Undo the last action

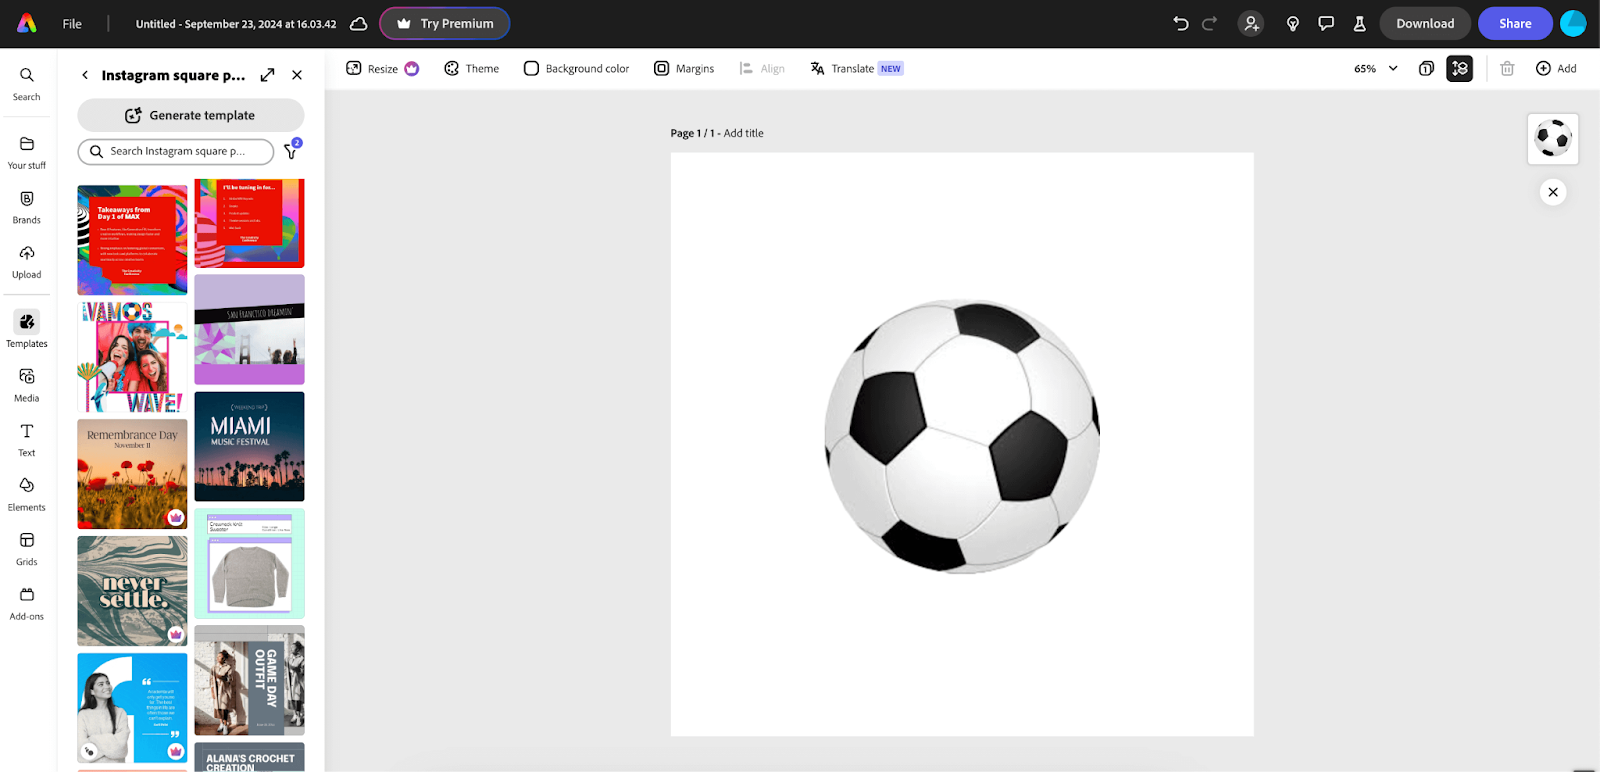[1180, 24]
